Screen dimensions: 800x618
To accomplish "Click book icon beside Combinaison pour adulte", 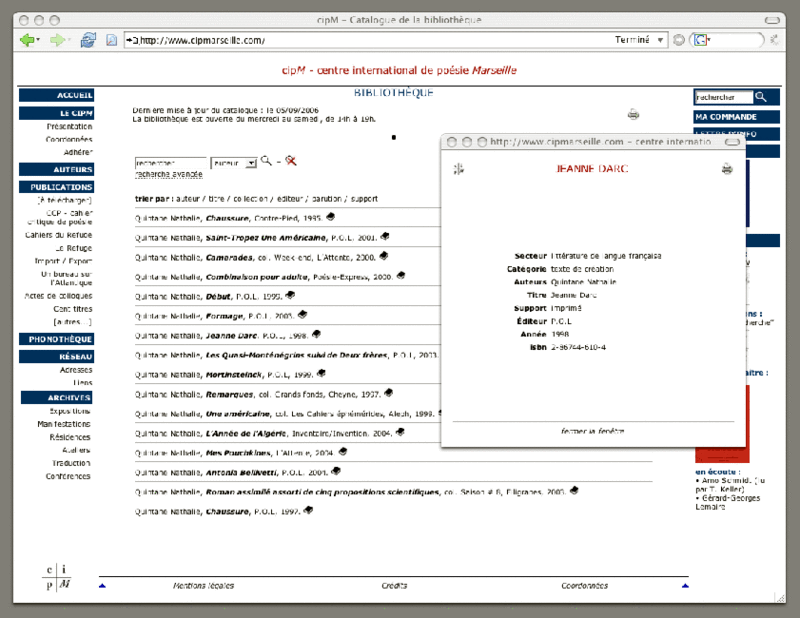I will [x=401, y=276].
